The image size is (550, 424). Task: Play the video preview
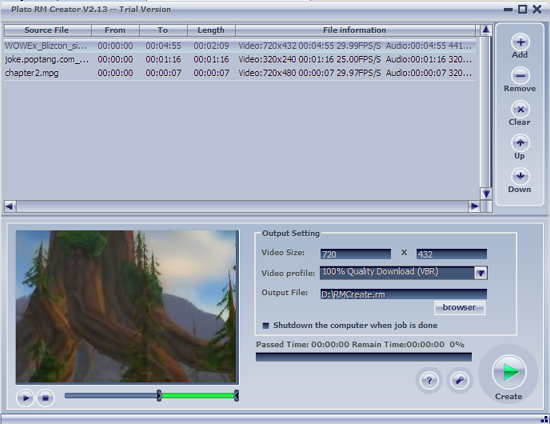point(25,398)
